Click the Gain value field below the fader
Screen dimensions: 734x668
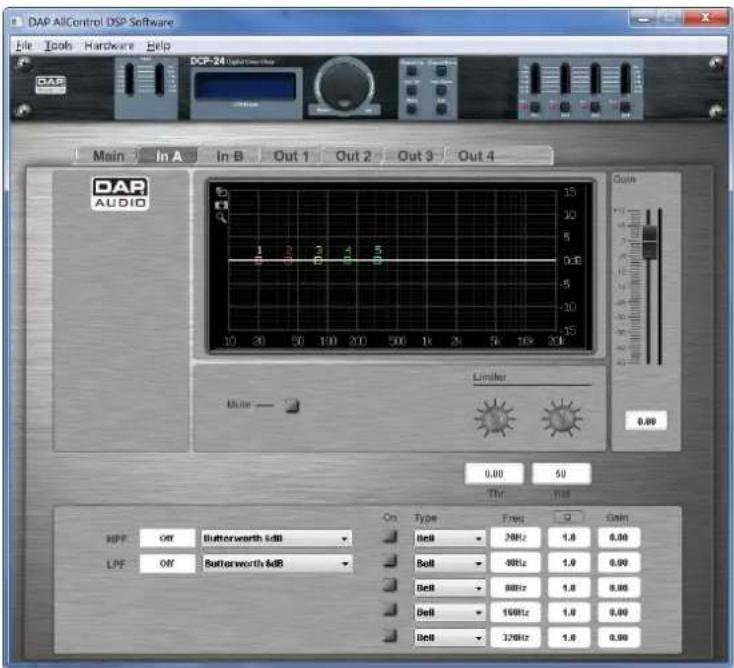pos(646,421)
